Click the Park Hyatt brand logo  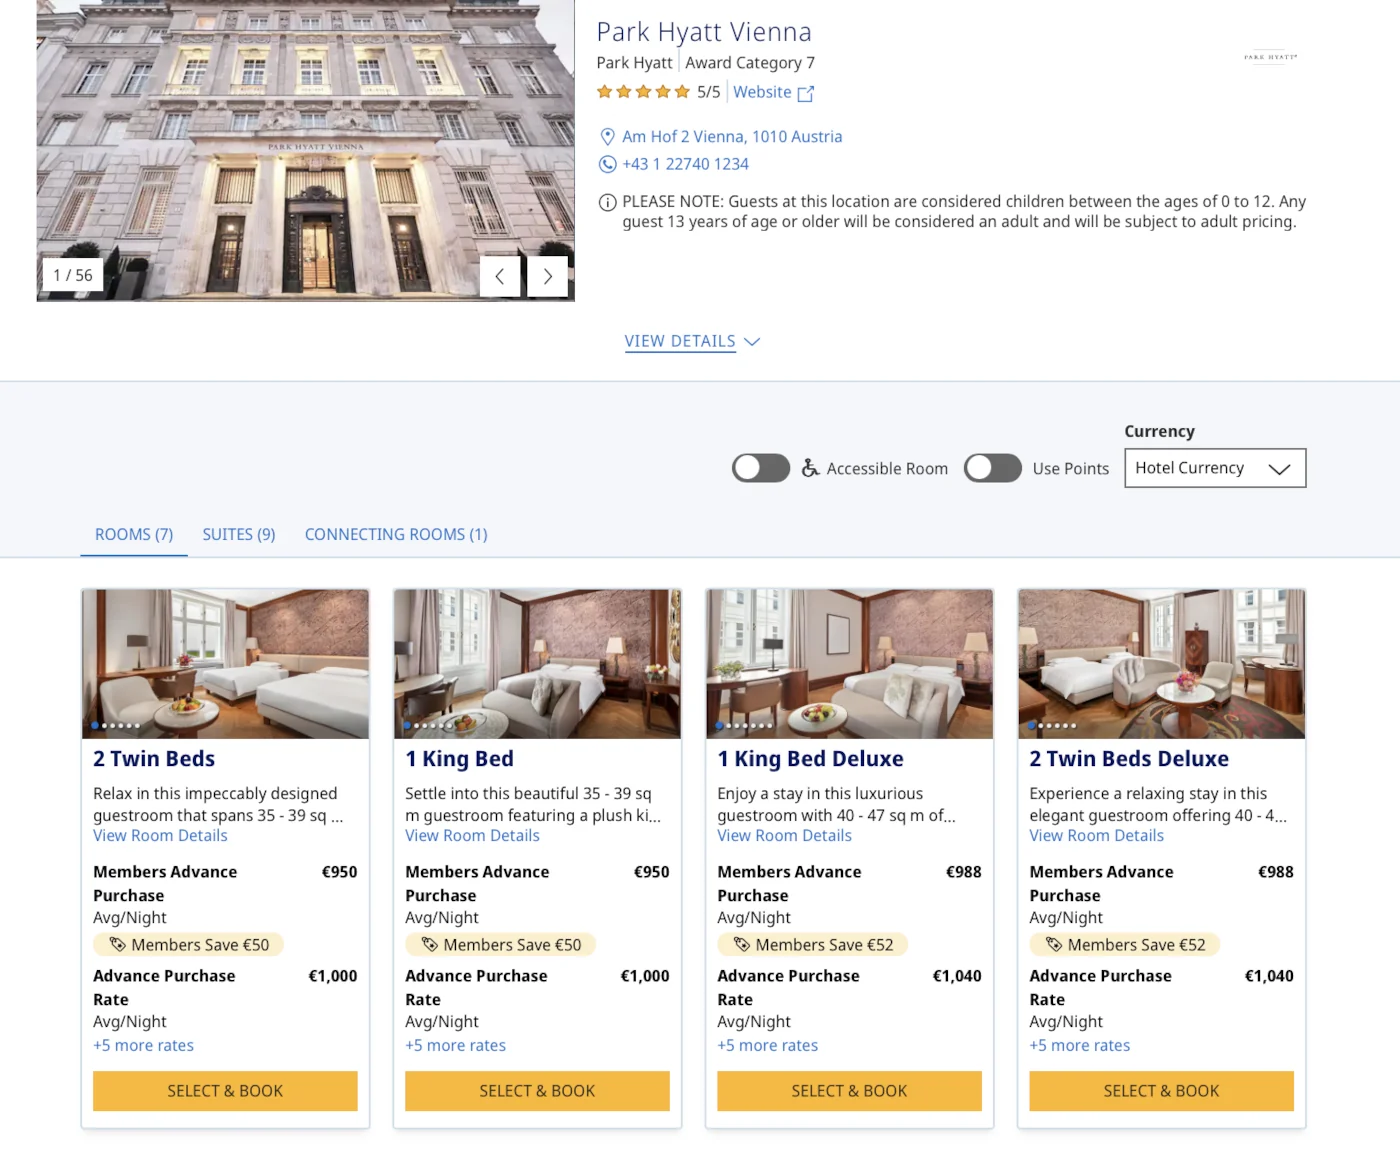coord(1270,57)
